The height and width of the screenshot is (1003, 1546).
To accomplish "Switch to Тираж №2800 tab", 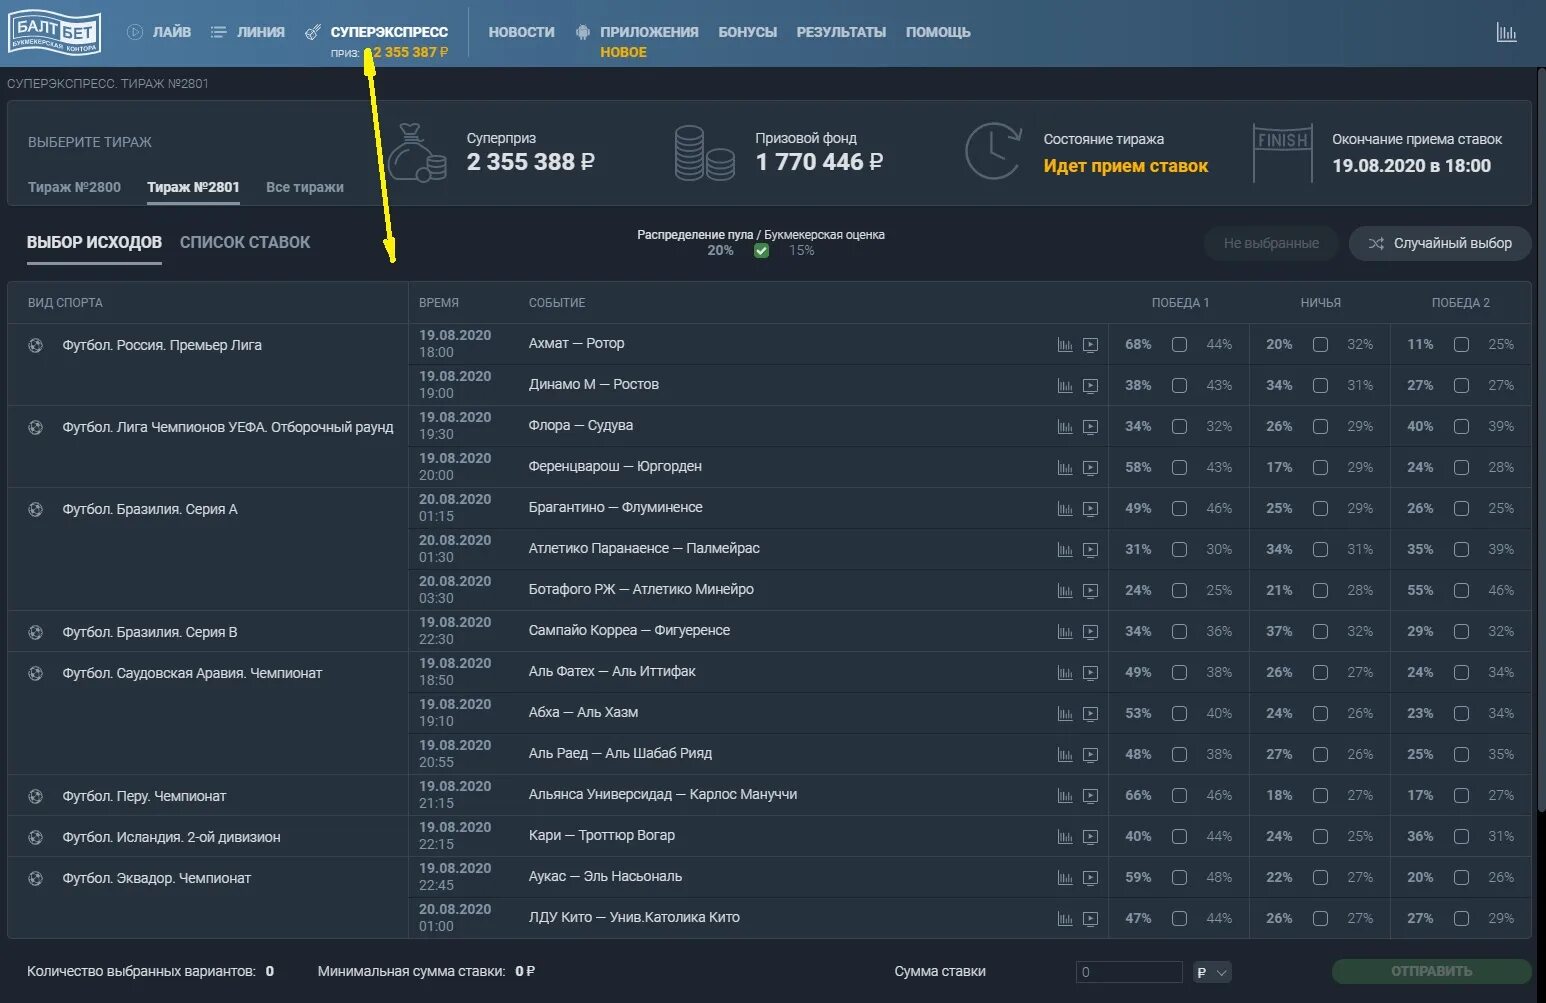I will (74, 187).
